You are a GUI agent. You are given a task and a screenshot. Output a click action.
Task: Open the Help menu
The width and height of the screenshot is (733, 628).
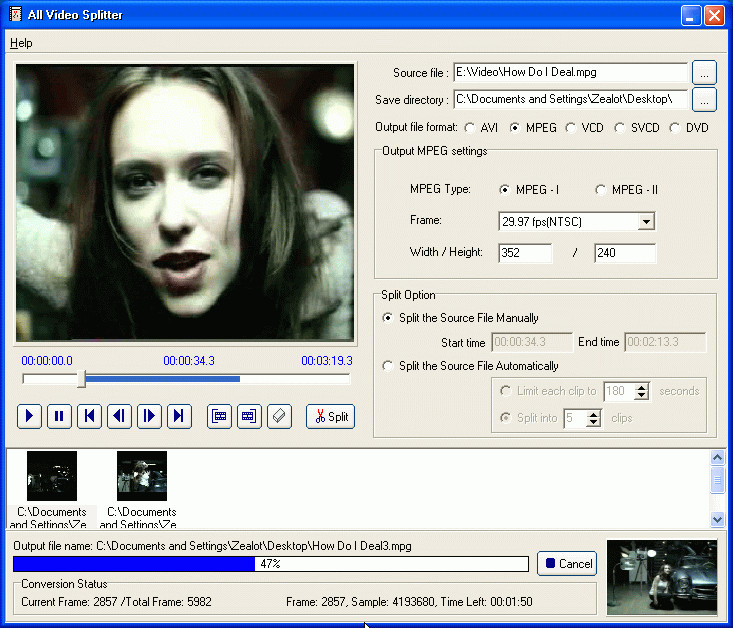tap(21, 43)
